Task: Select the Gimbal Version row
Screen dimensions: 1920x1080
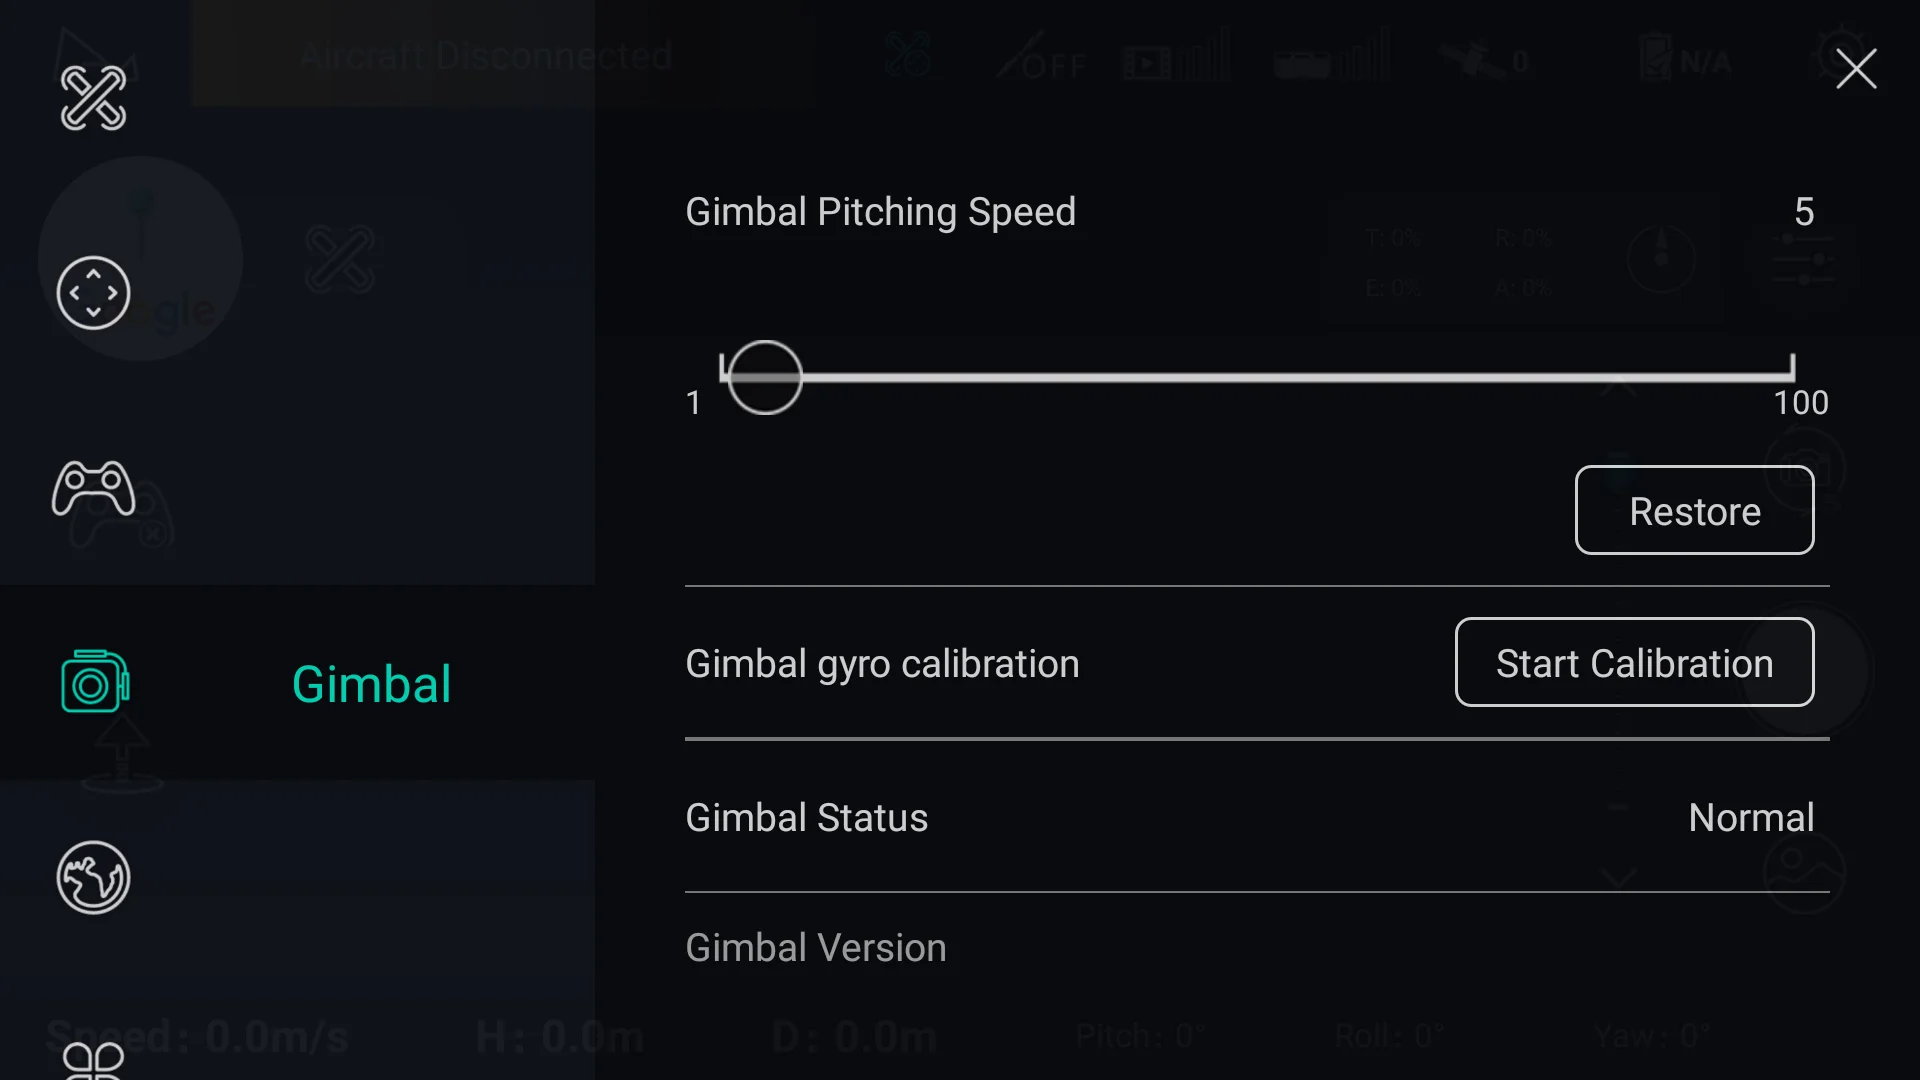Action: click(816, 948)
